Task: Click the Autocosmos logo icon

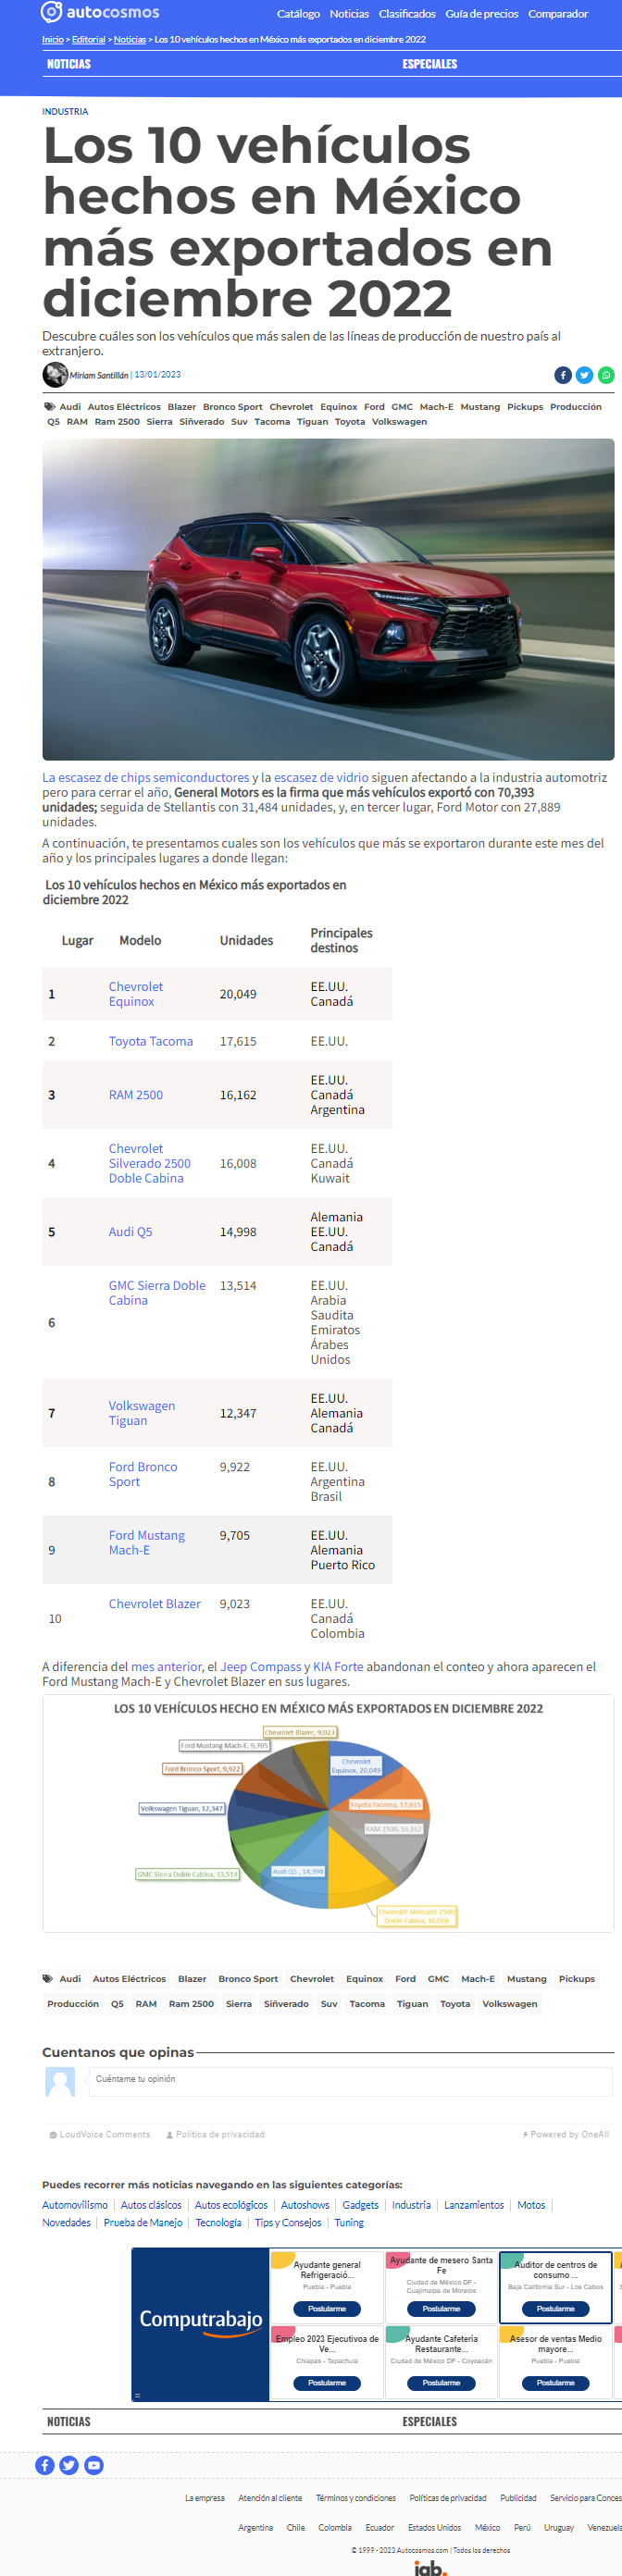Action: [x=51, y=13]
